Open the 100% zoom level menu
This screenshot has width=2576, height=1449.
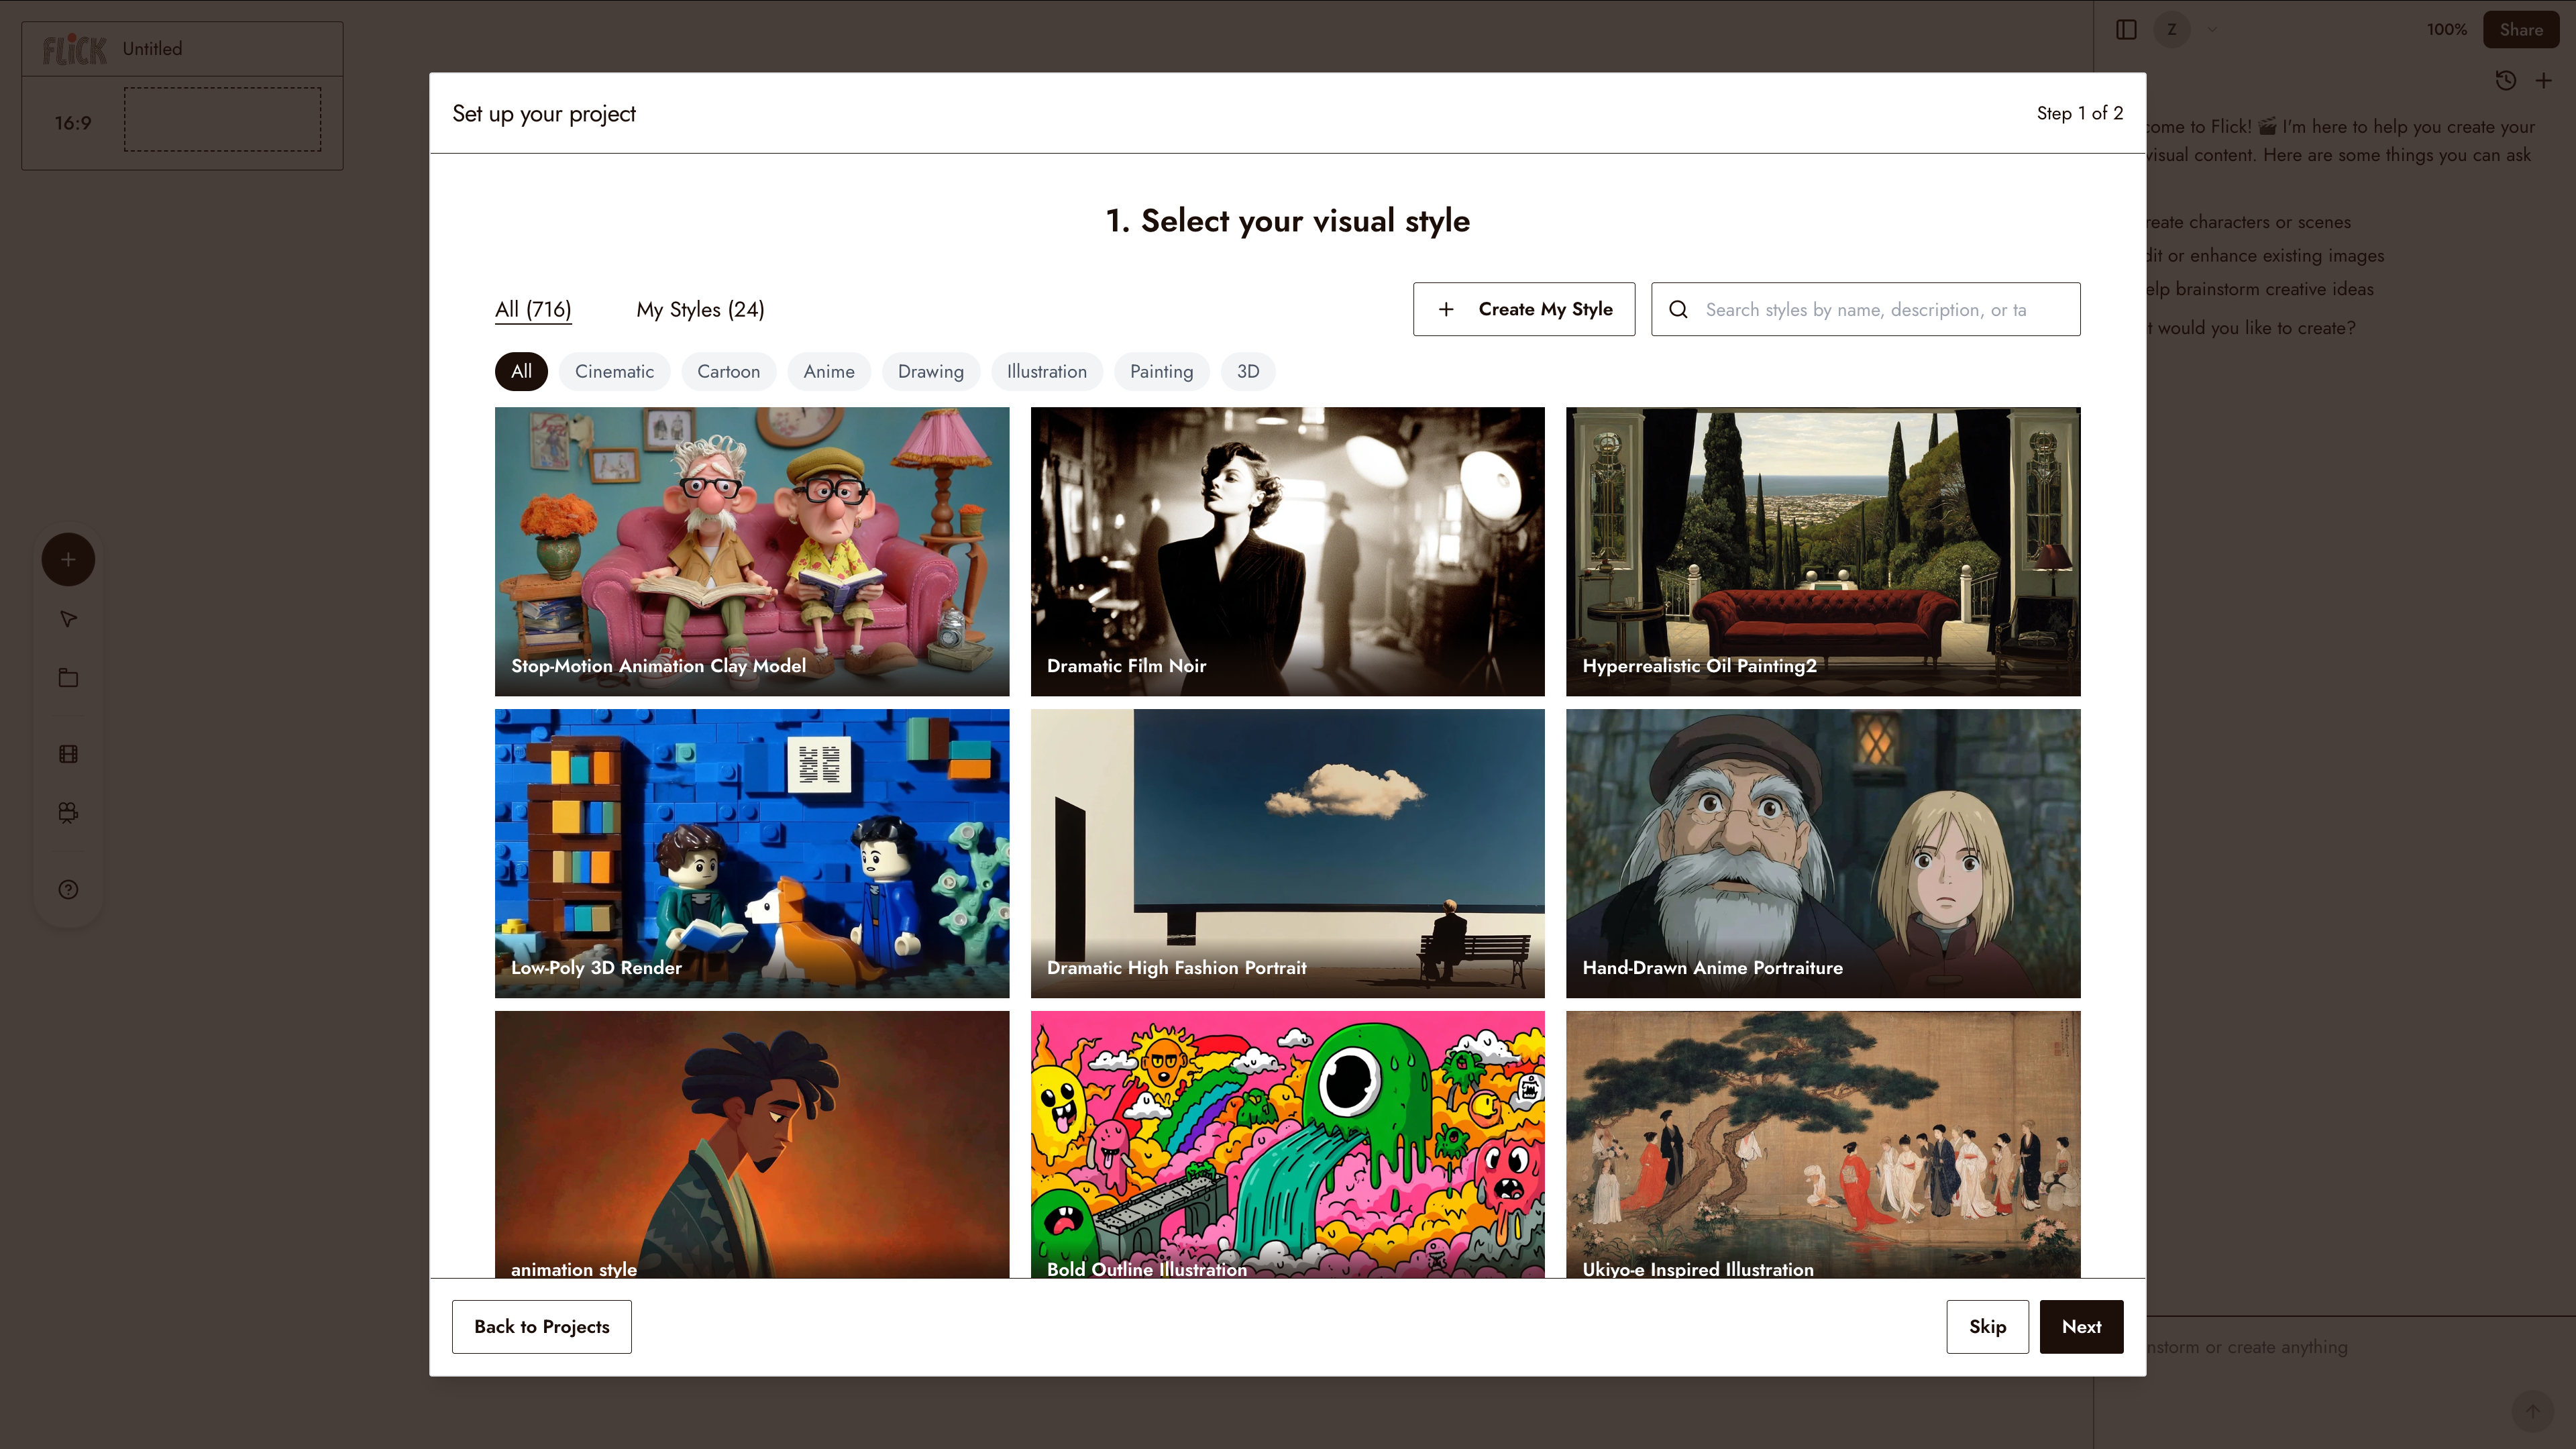click(2446, 29)
